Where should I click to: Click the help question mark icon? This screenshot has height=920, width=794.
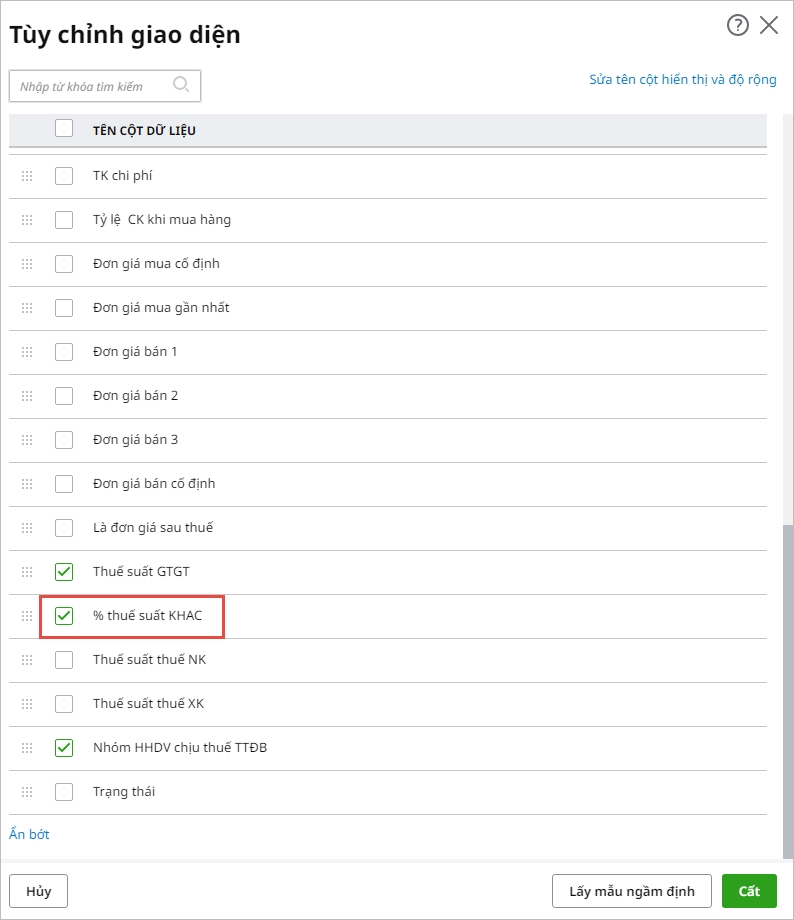(738, 26)
